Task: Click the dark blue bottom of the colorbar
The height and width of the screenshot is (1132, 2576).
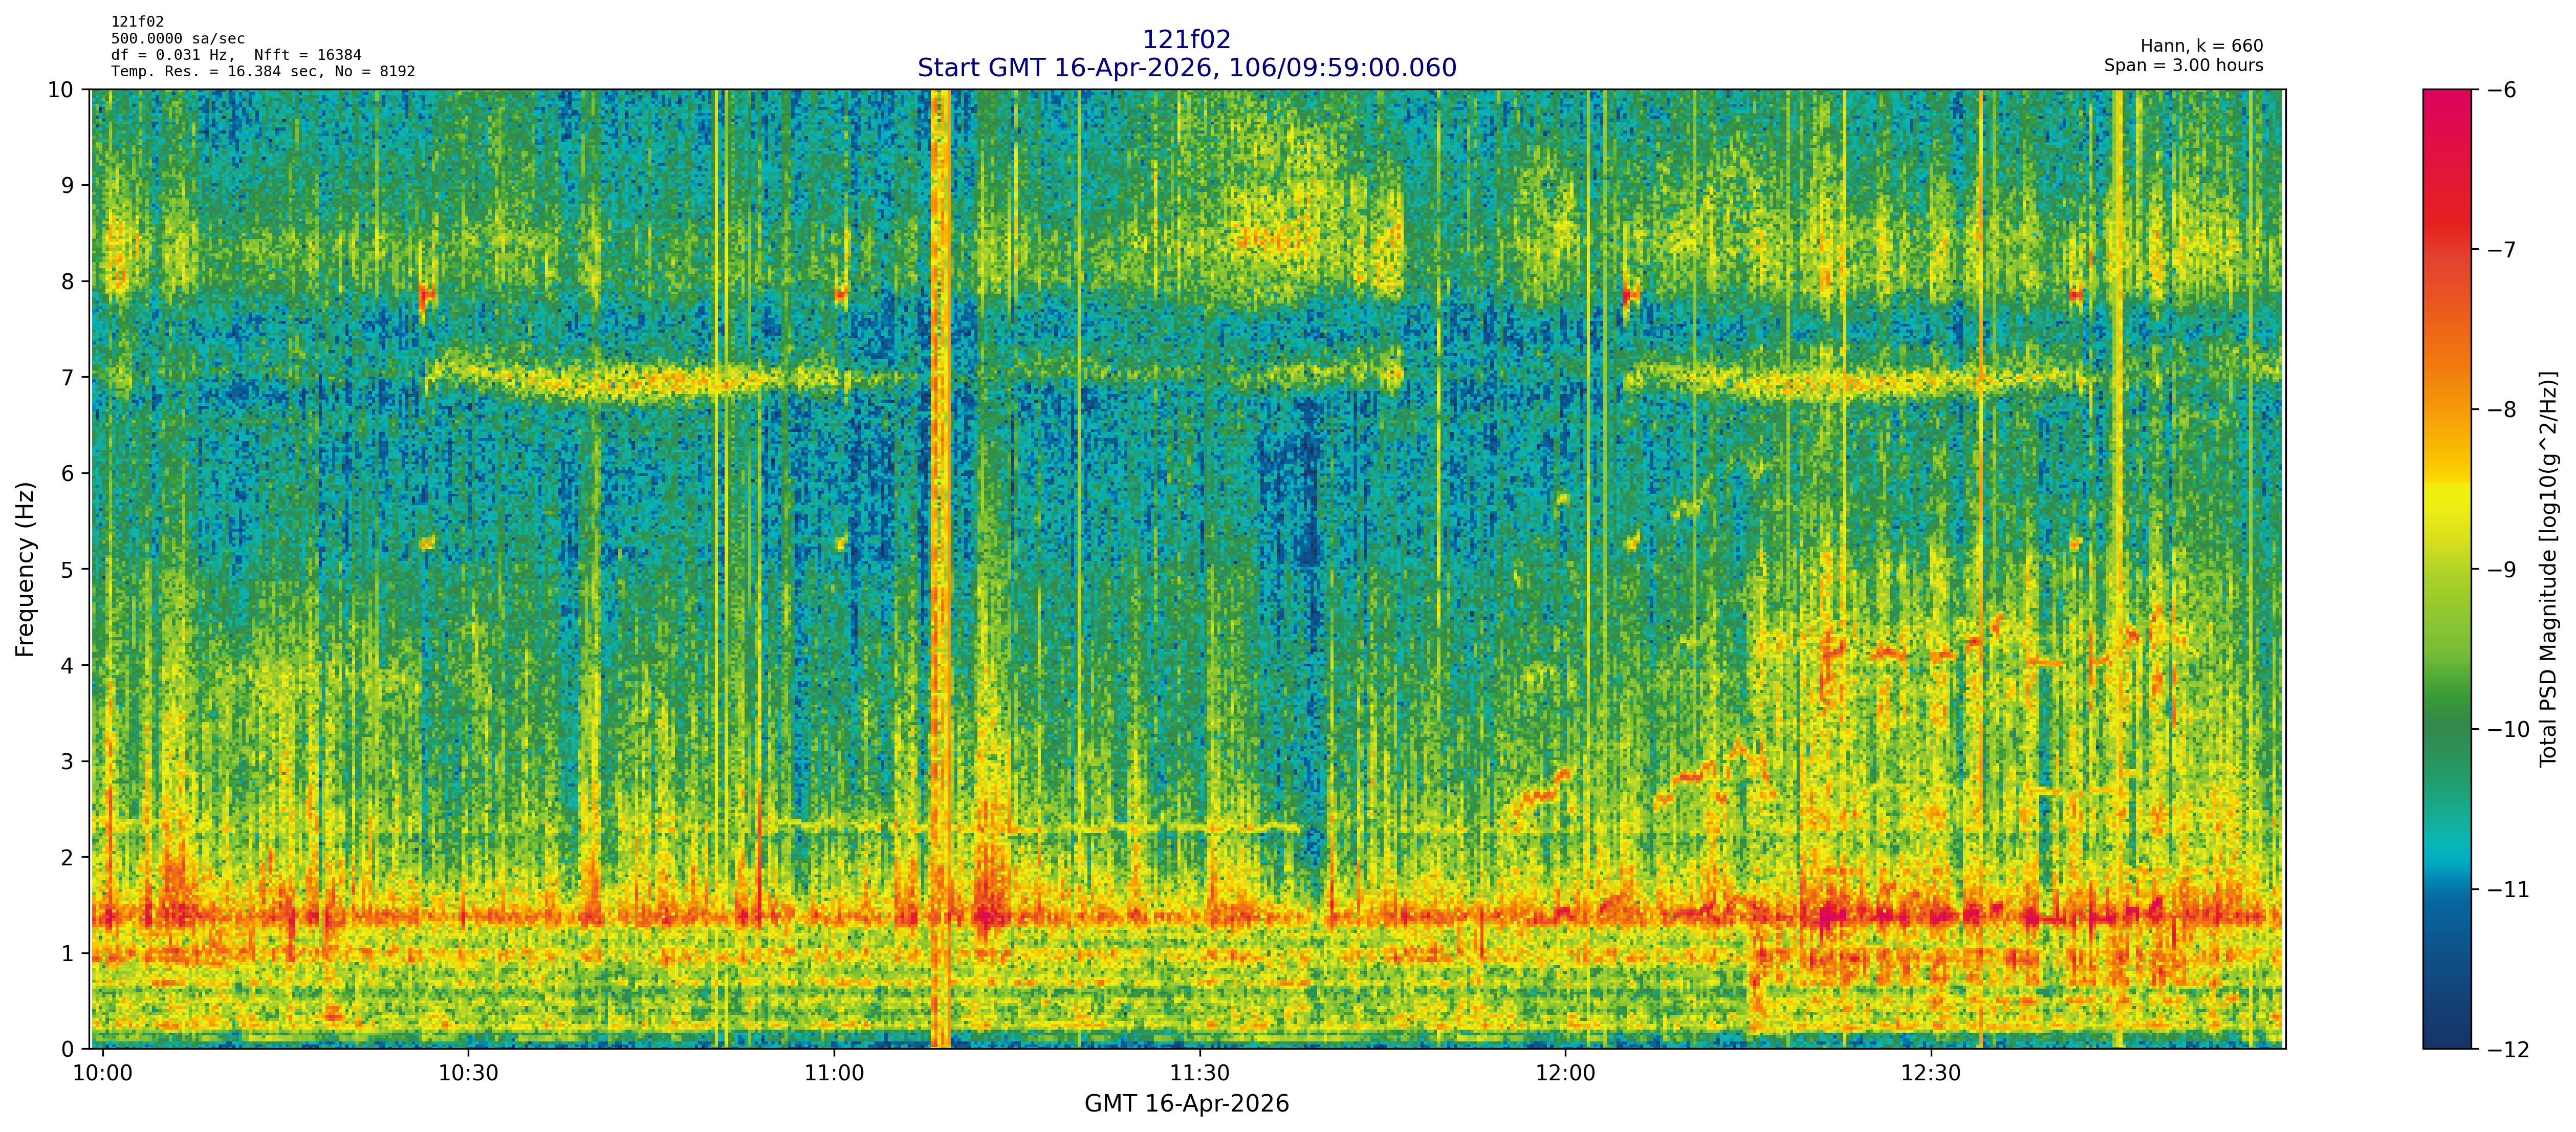Action: click(x=2446, y=1030)
